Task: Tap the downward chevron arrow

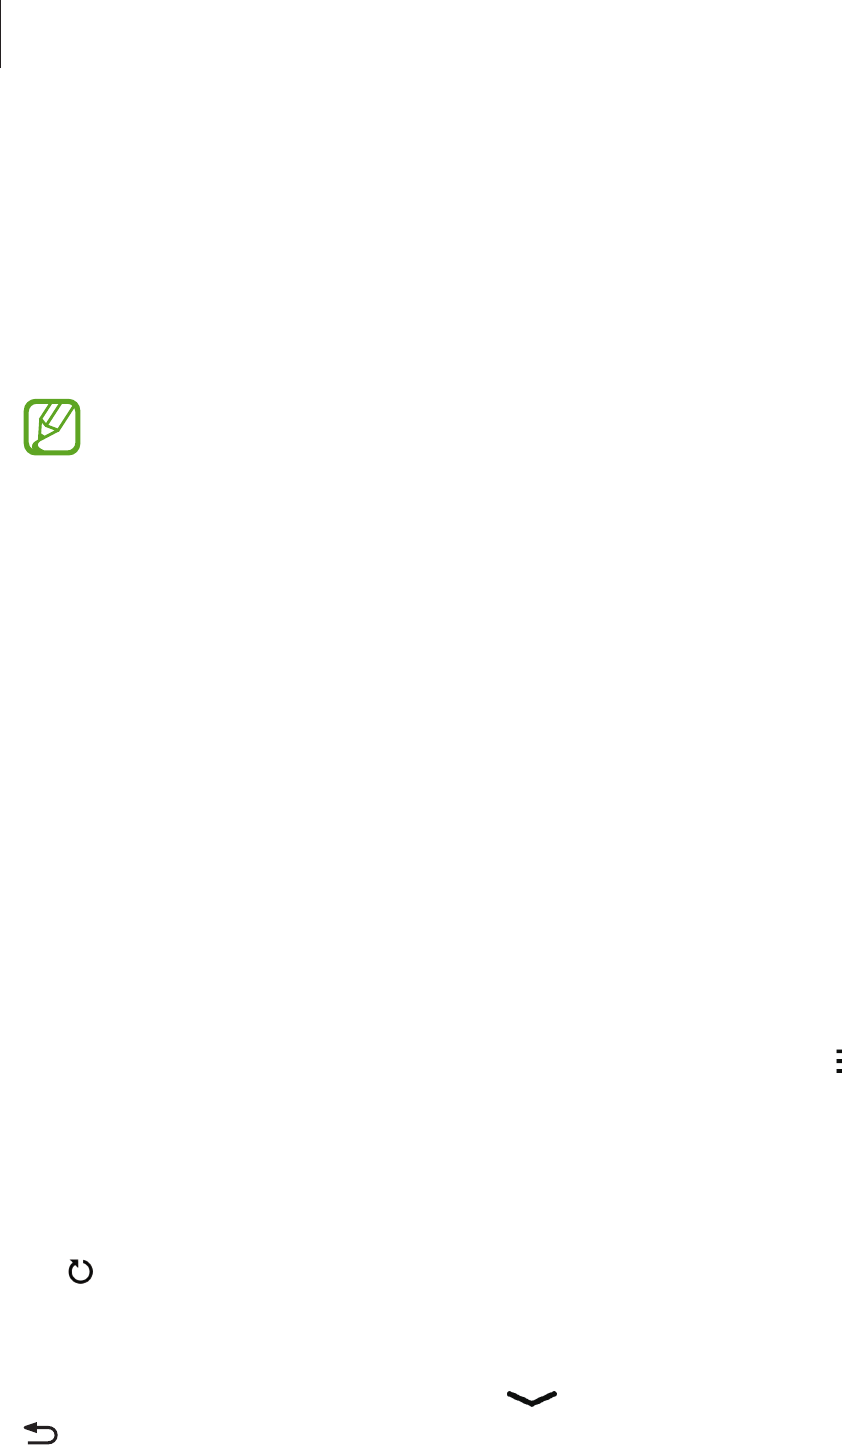Action: pyautogui.click(x=532, y=1398)
